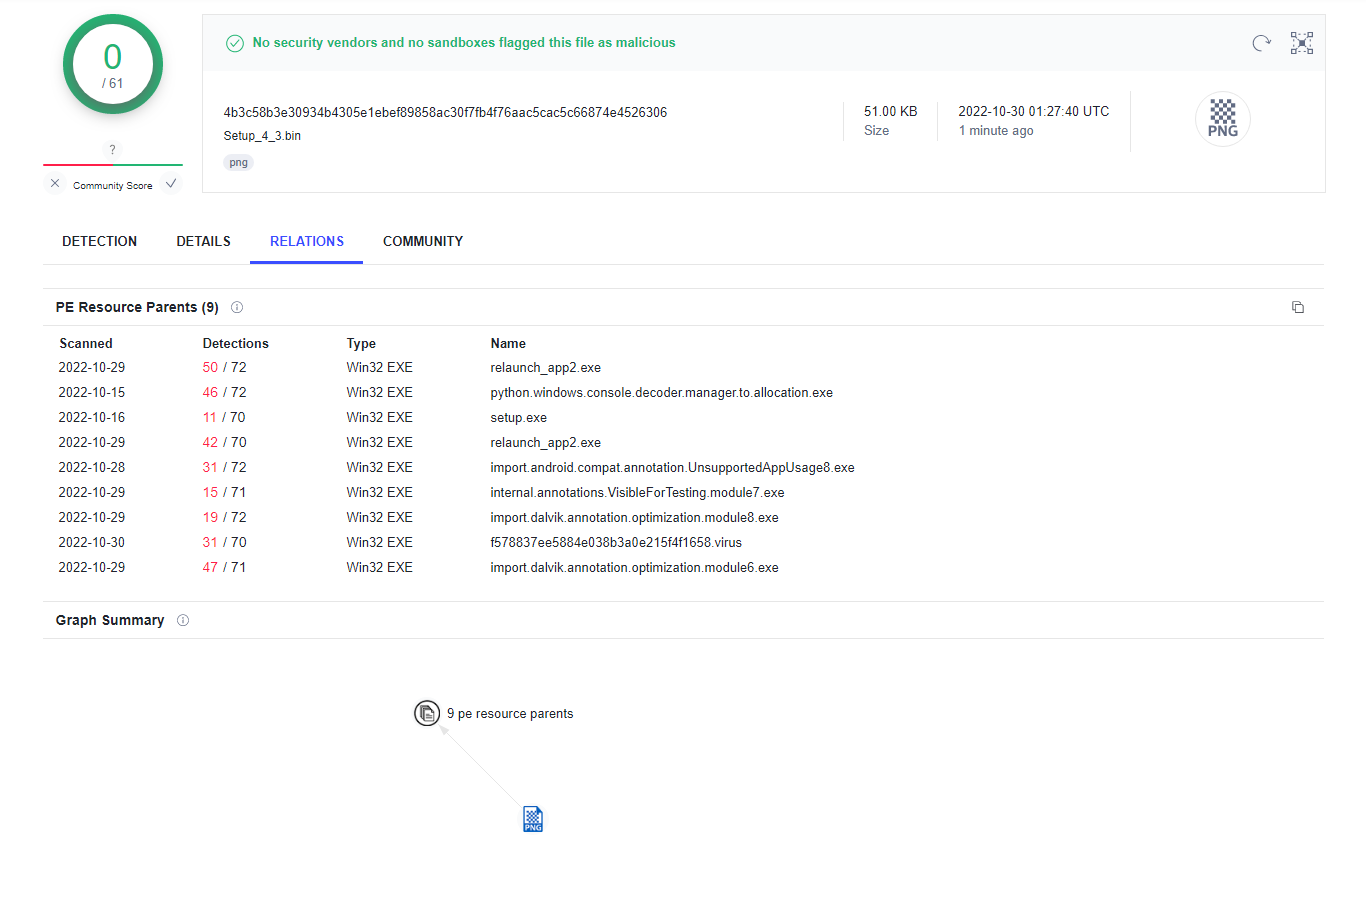Click the 46 / 72 detection count

(224, 393)
